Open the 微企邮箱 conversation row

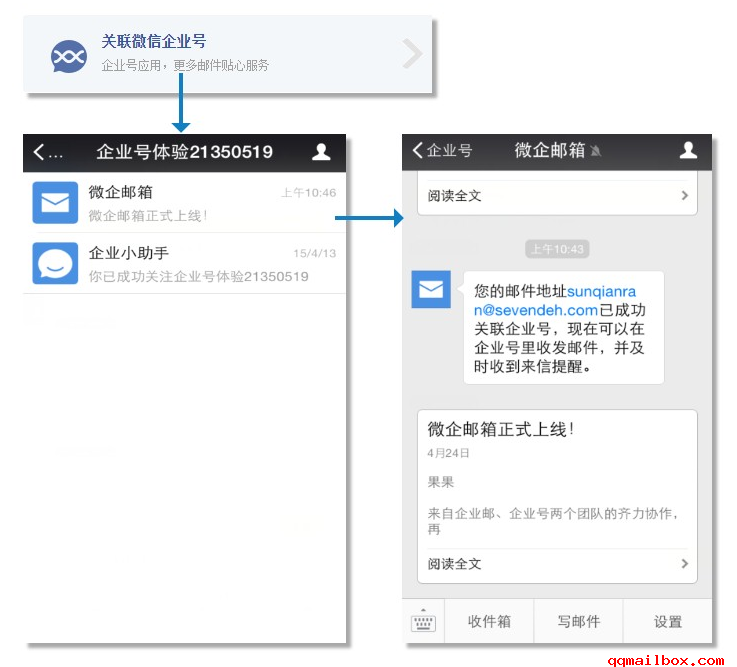(184, 203)
